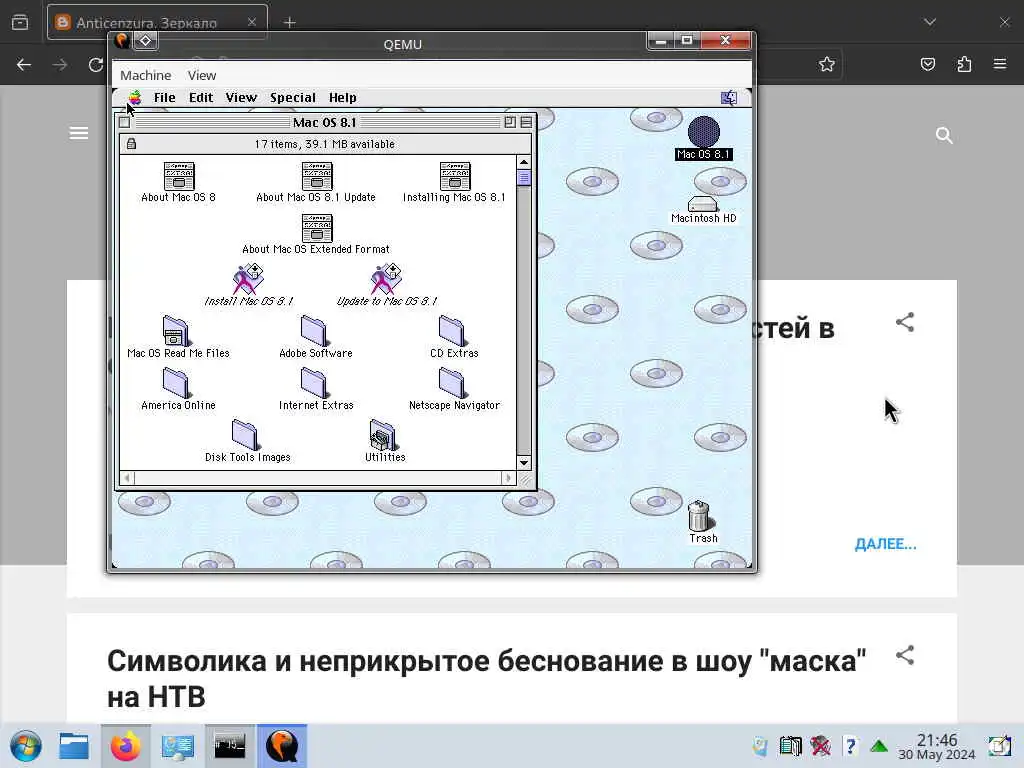Open a new browser tab
The height and width of the screenshot is (768, 1024).
click(x=289, y=22)
